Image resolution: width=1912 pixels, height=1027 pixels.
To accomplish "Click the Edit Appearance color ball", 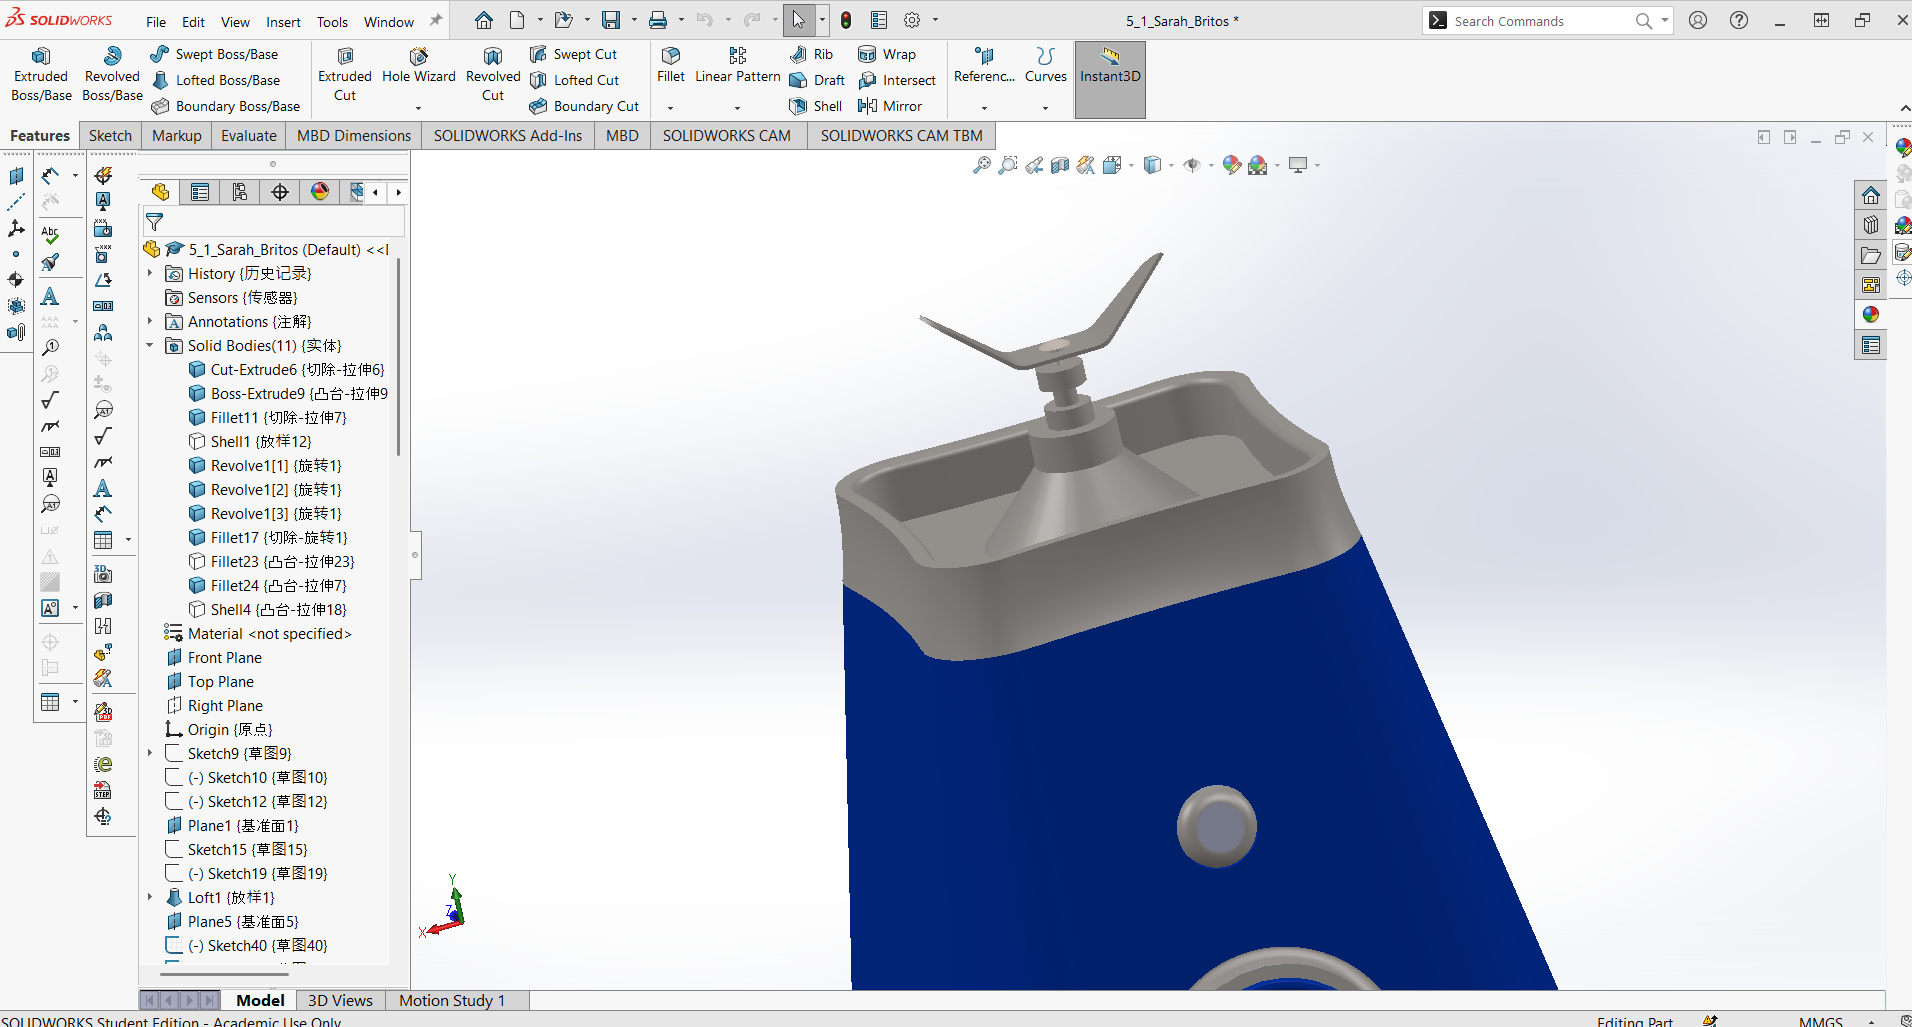I will (x=1231, y=165).
